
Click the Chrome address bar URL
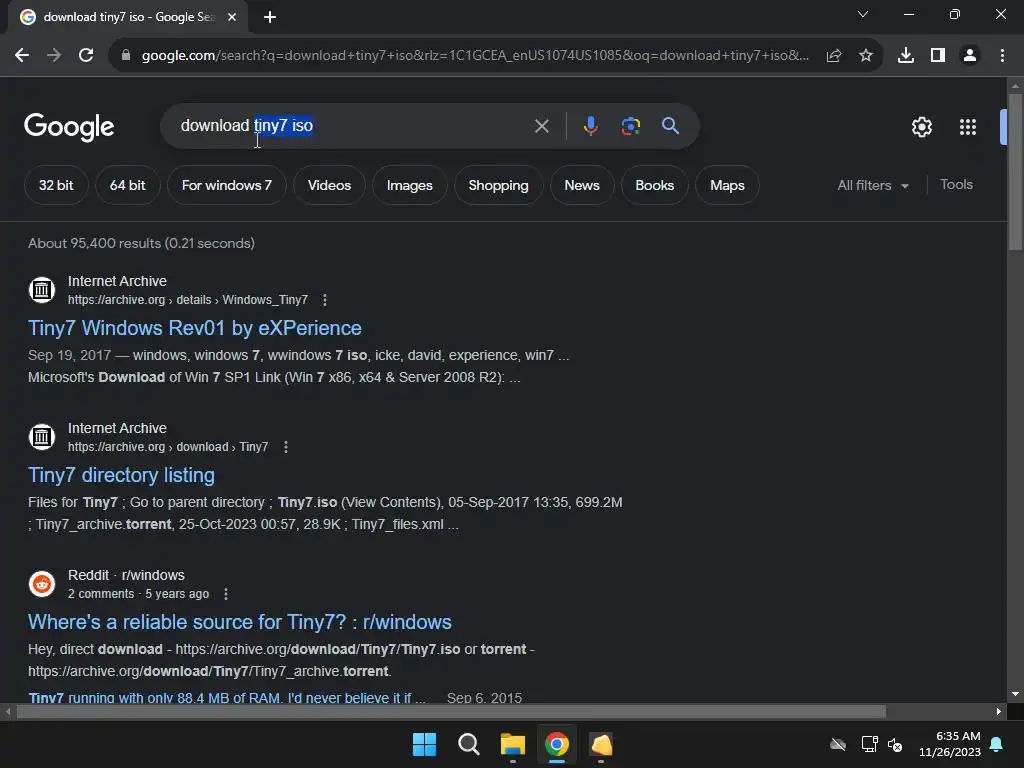tap(475, 56)
